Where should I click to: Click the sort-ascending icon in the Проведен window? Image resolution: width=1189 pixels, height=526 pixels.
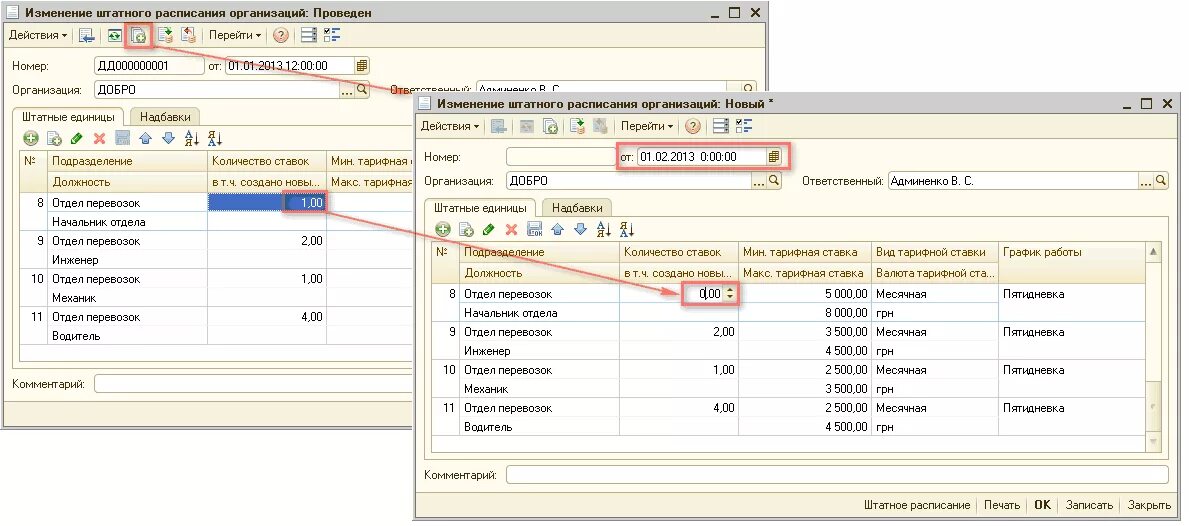coord(192,139)
